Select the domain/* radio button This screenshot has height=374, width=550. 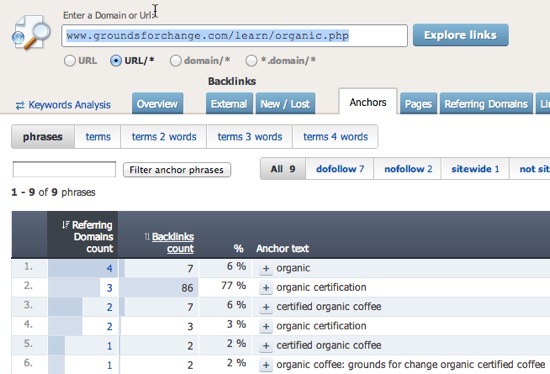pyautogui.click(x=176, y=61)
